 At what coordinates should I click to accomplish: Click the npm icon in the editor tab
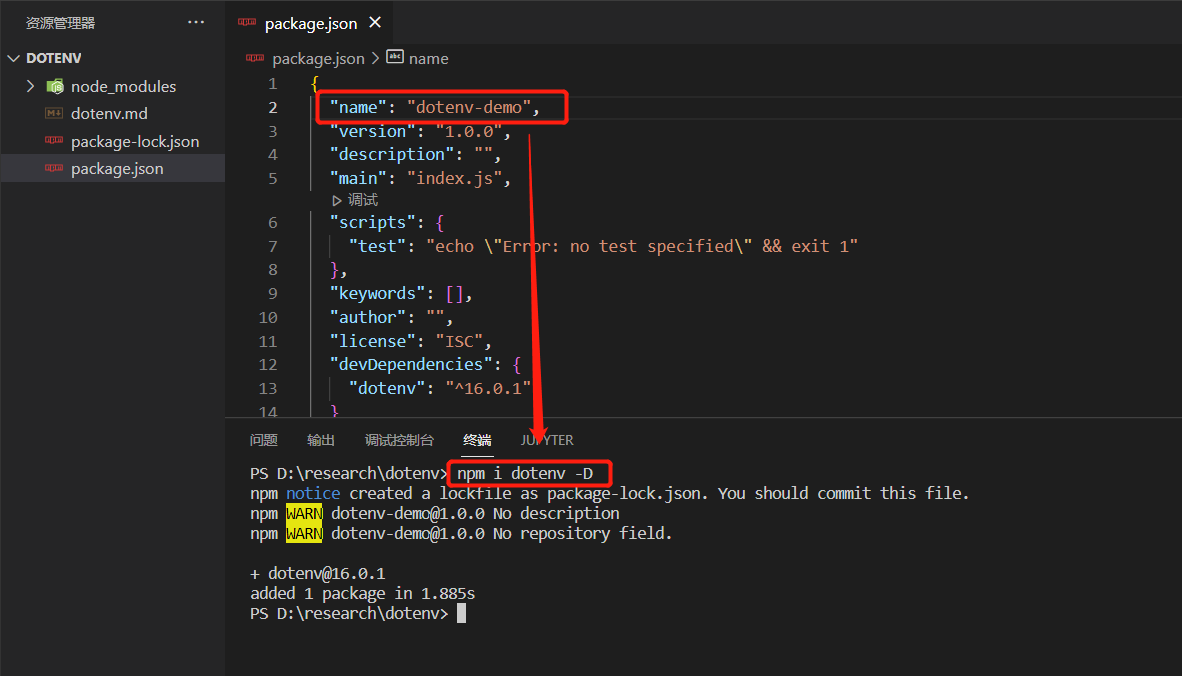tap(247, 23)
